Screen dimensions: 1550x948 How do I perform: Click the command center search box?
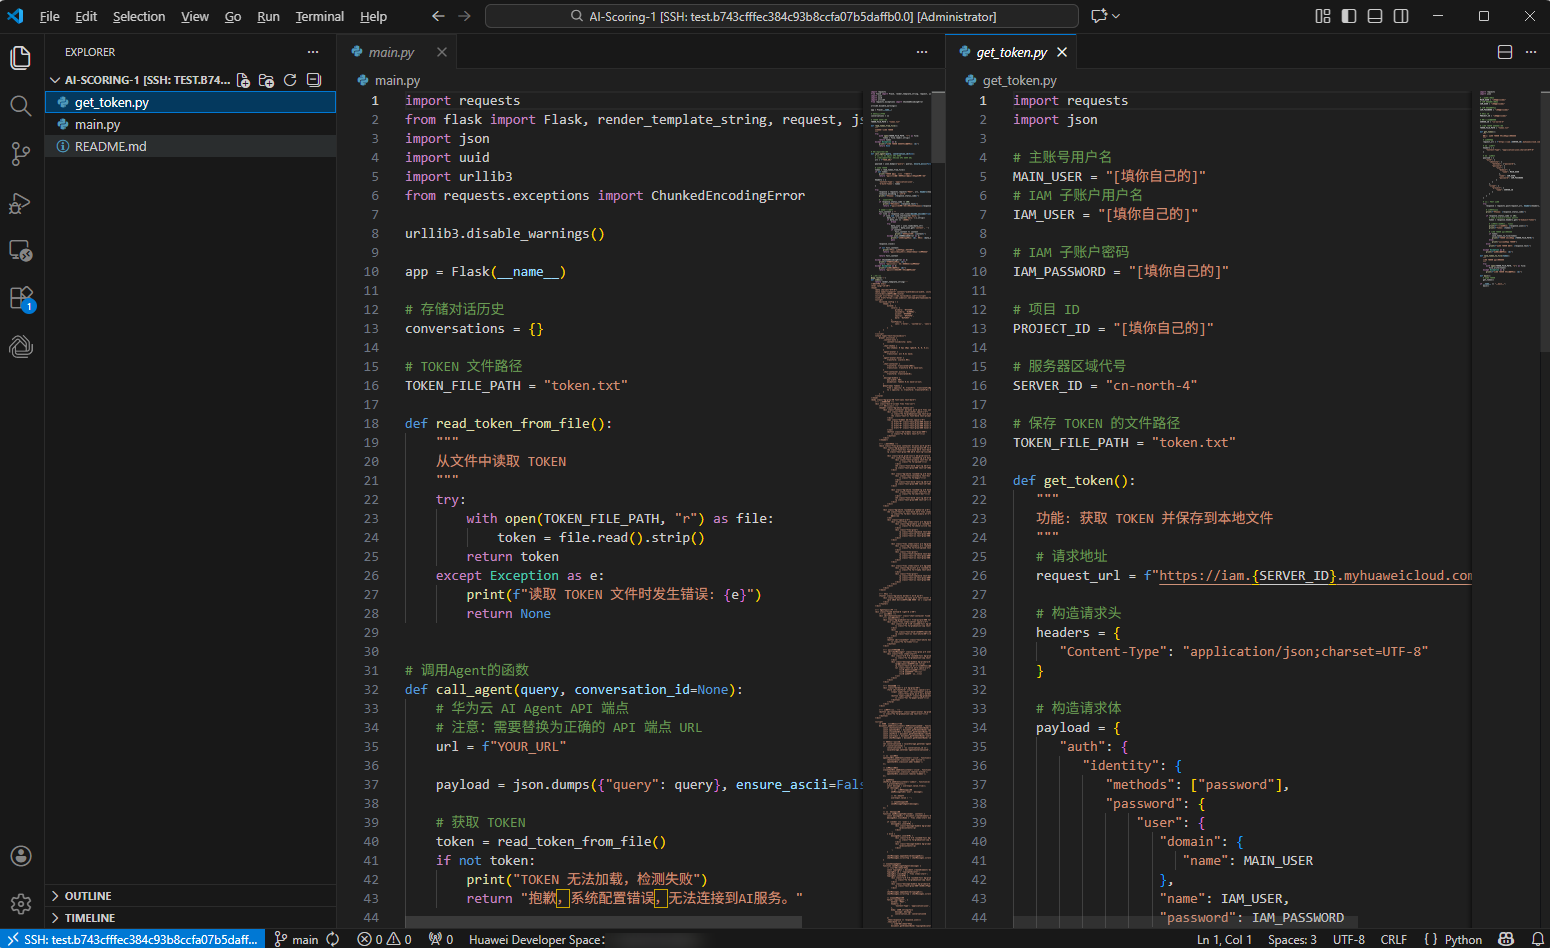(x=782, y=16)
